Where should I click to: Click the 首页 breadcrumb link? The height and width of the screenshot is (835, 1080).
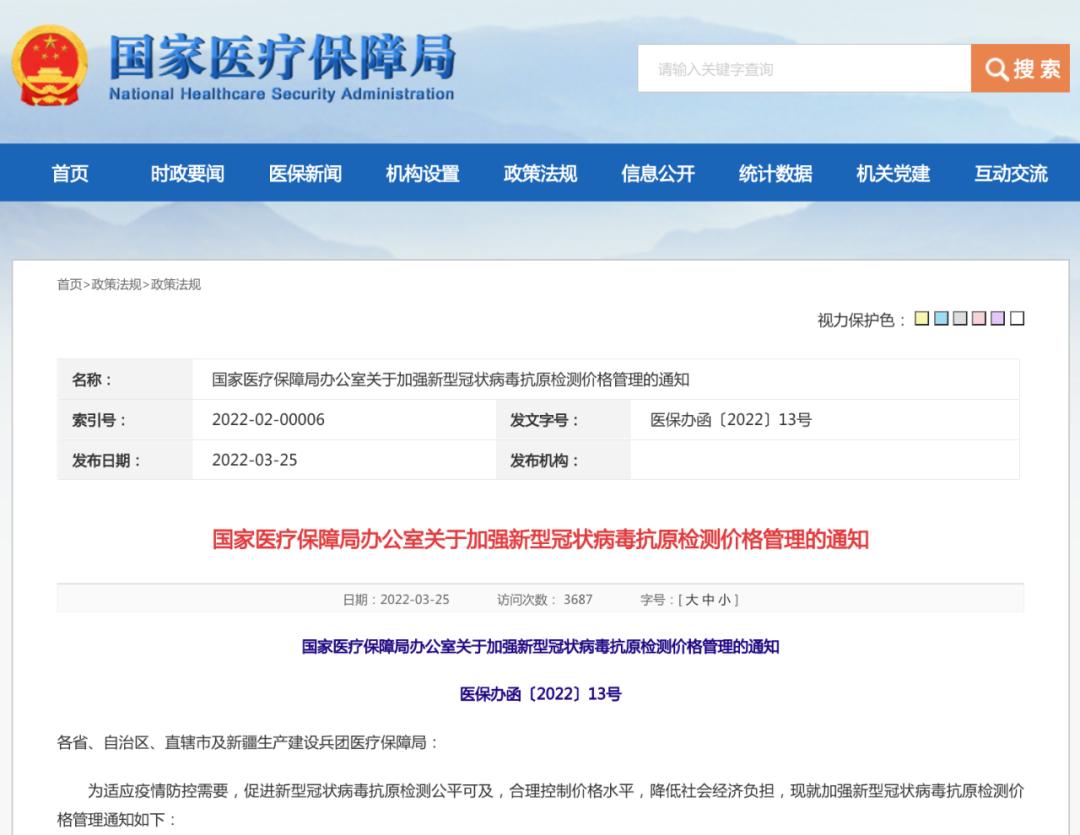[69, 283]
